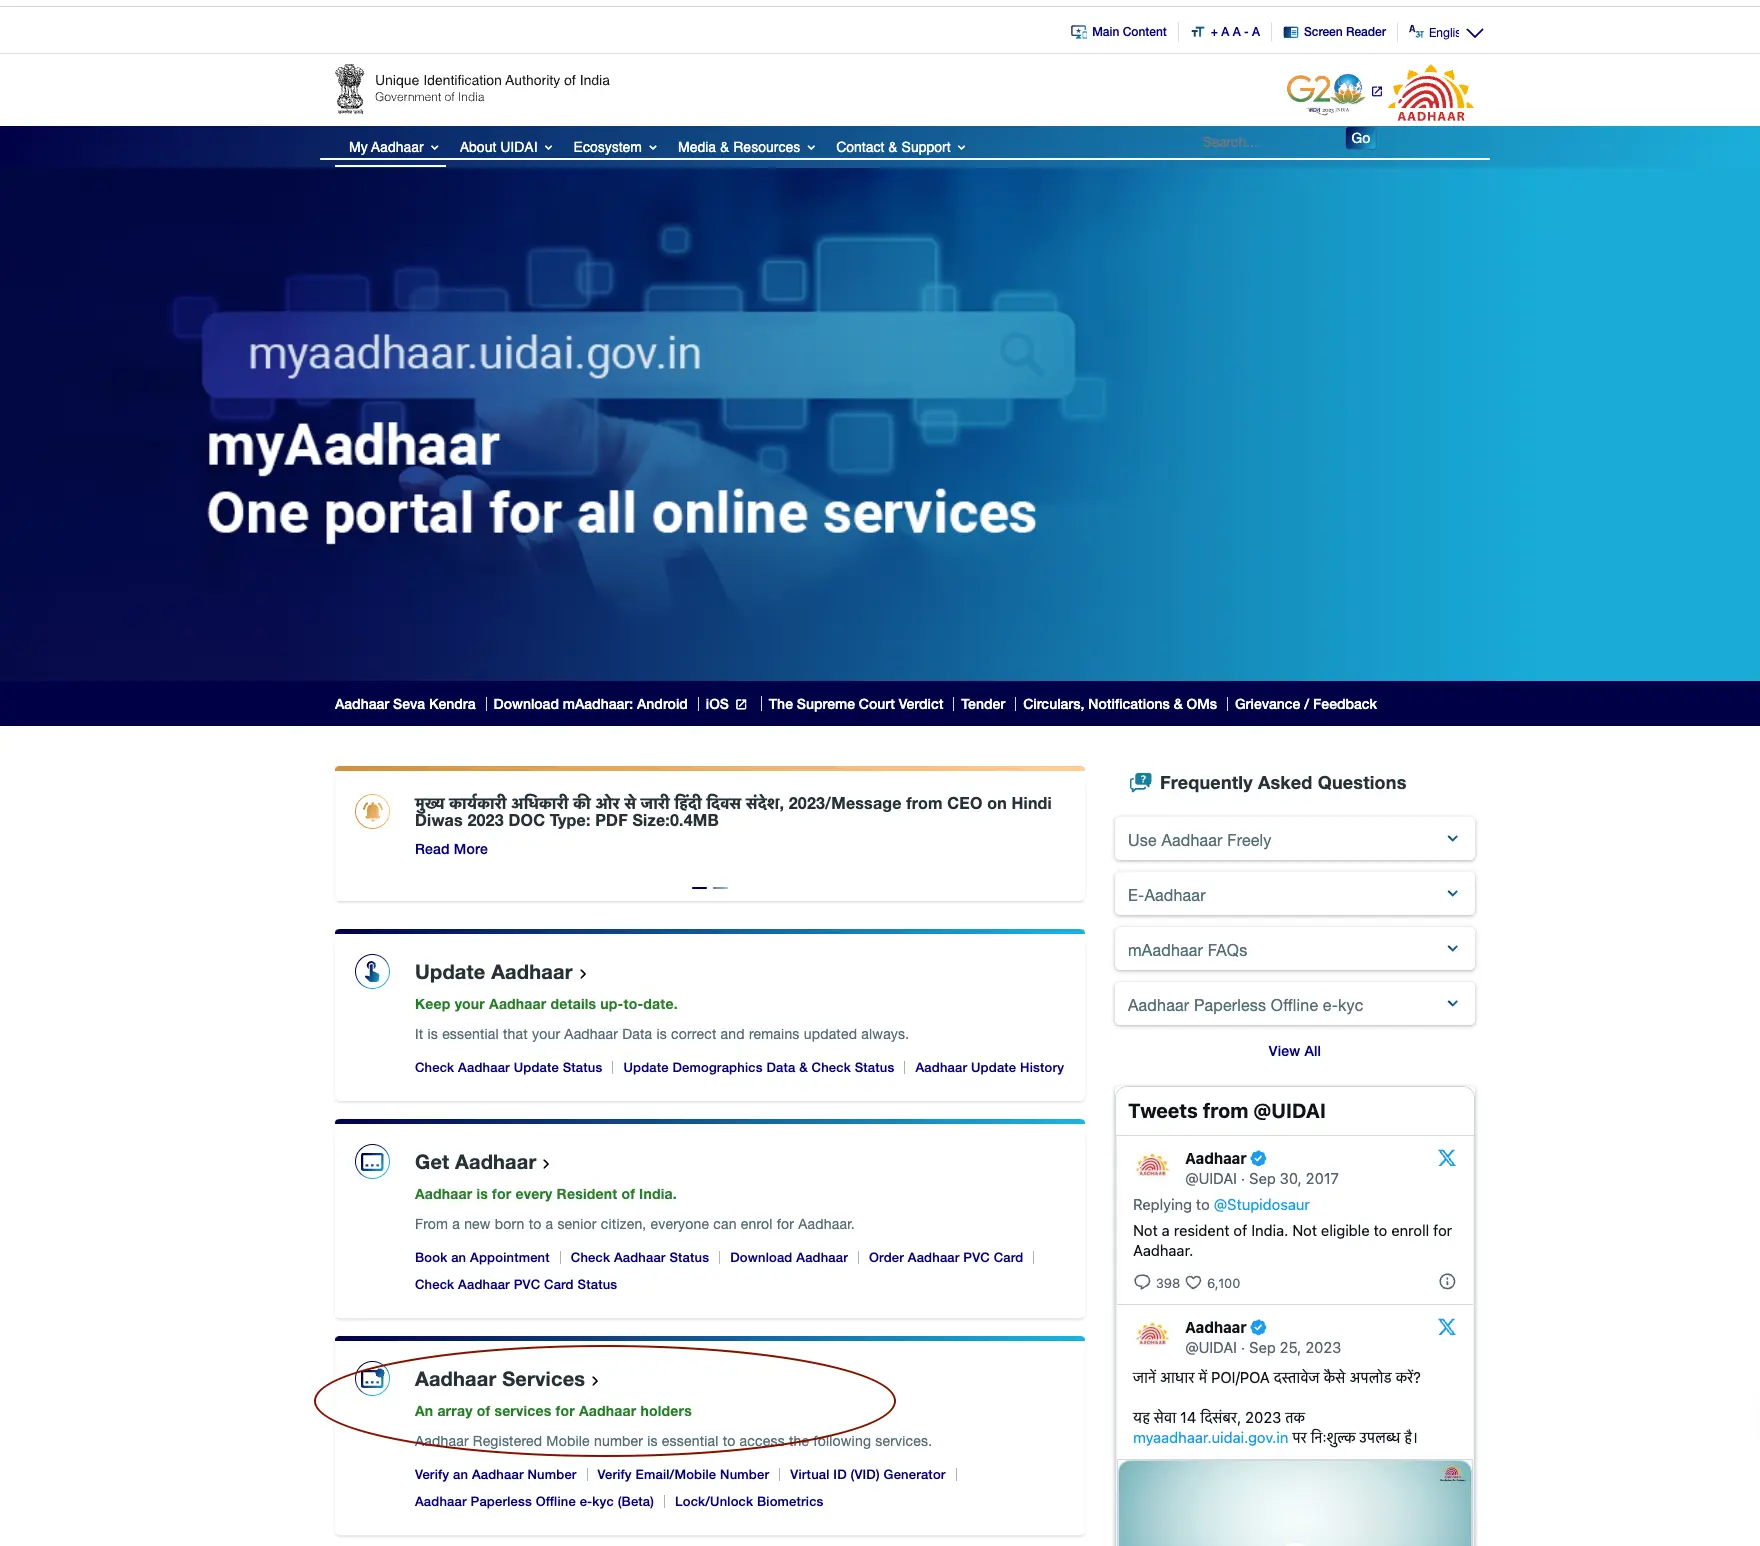Open Get Aadhaar heading link
The width and height of the screenshot is (1760, 1546).
tap(482, 1162)
